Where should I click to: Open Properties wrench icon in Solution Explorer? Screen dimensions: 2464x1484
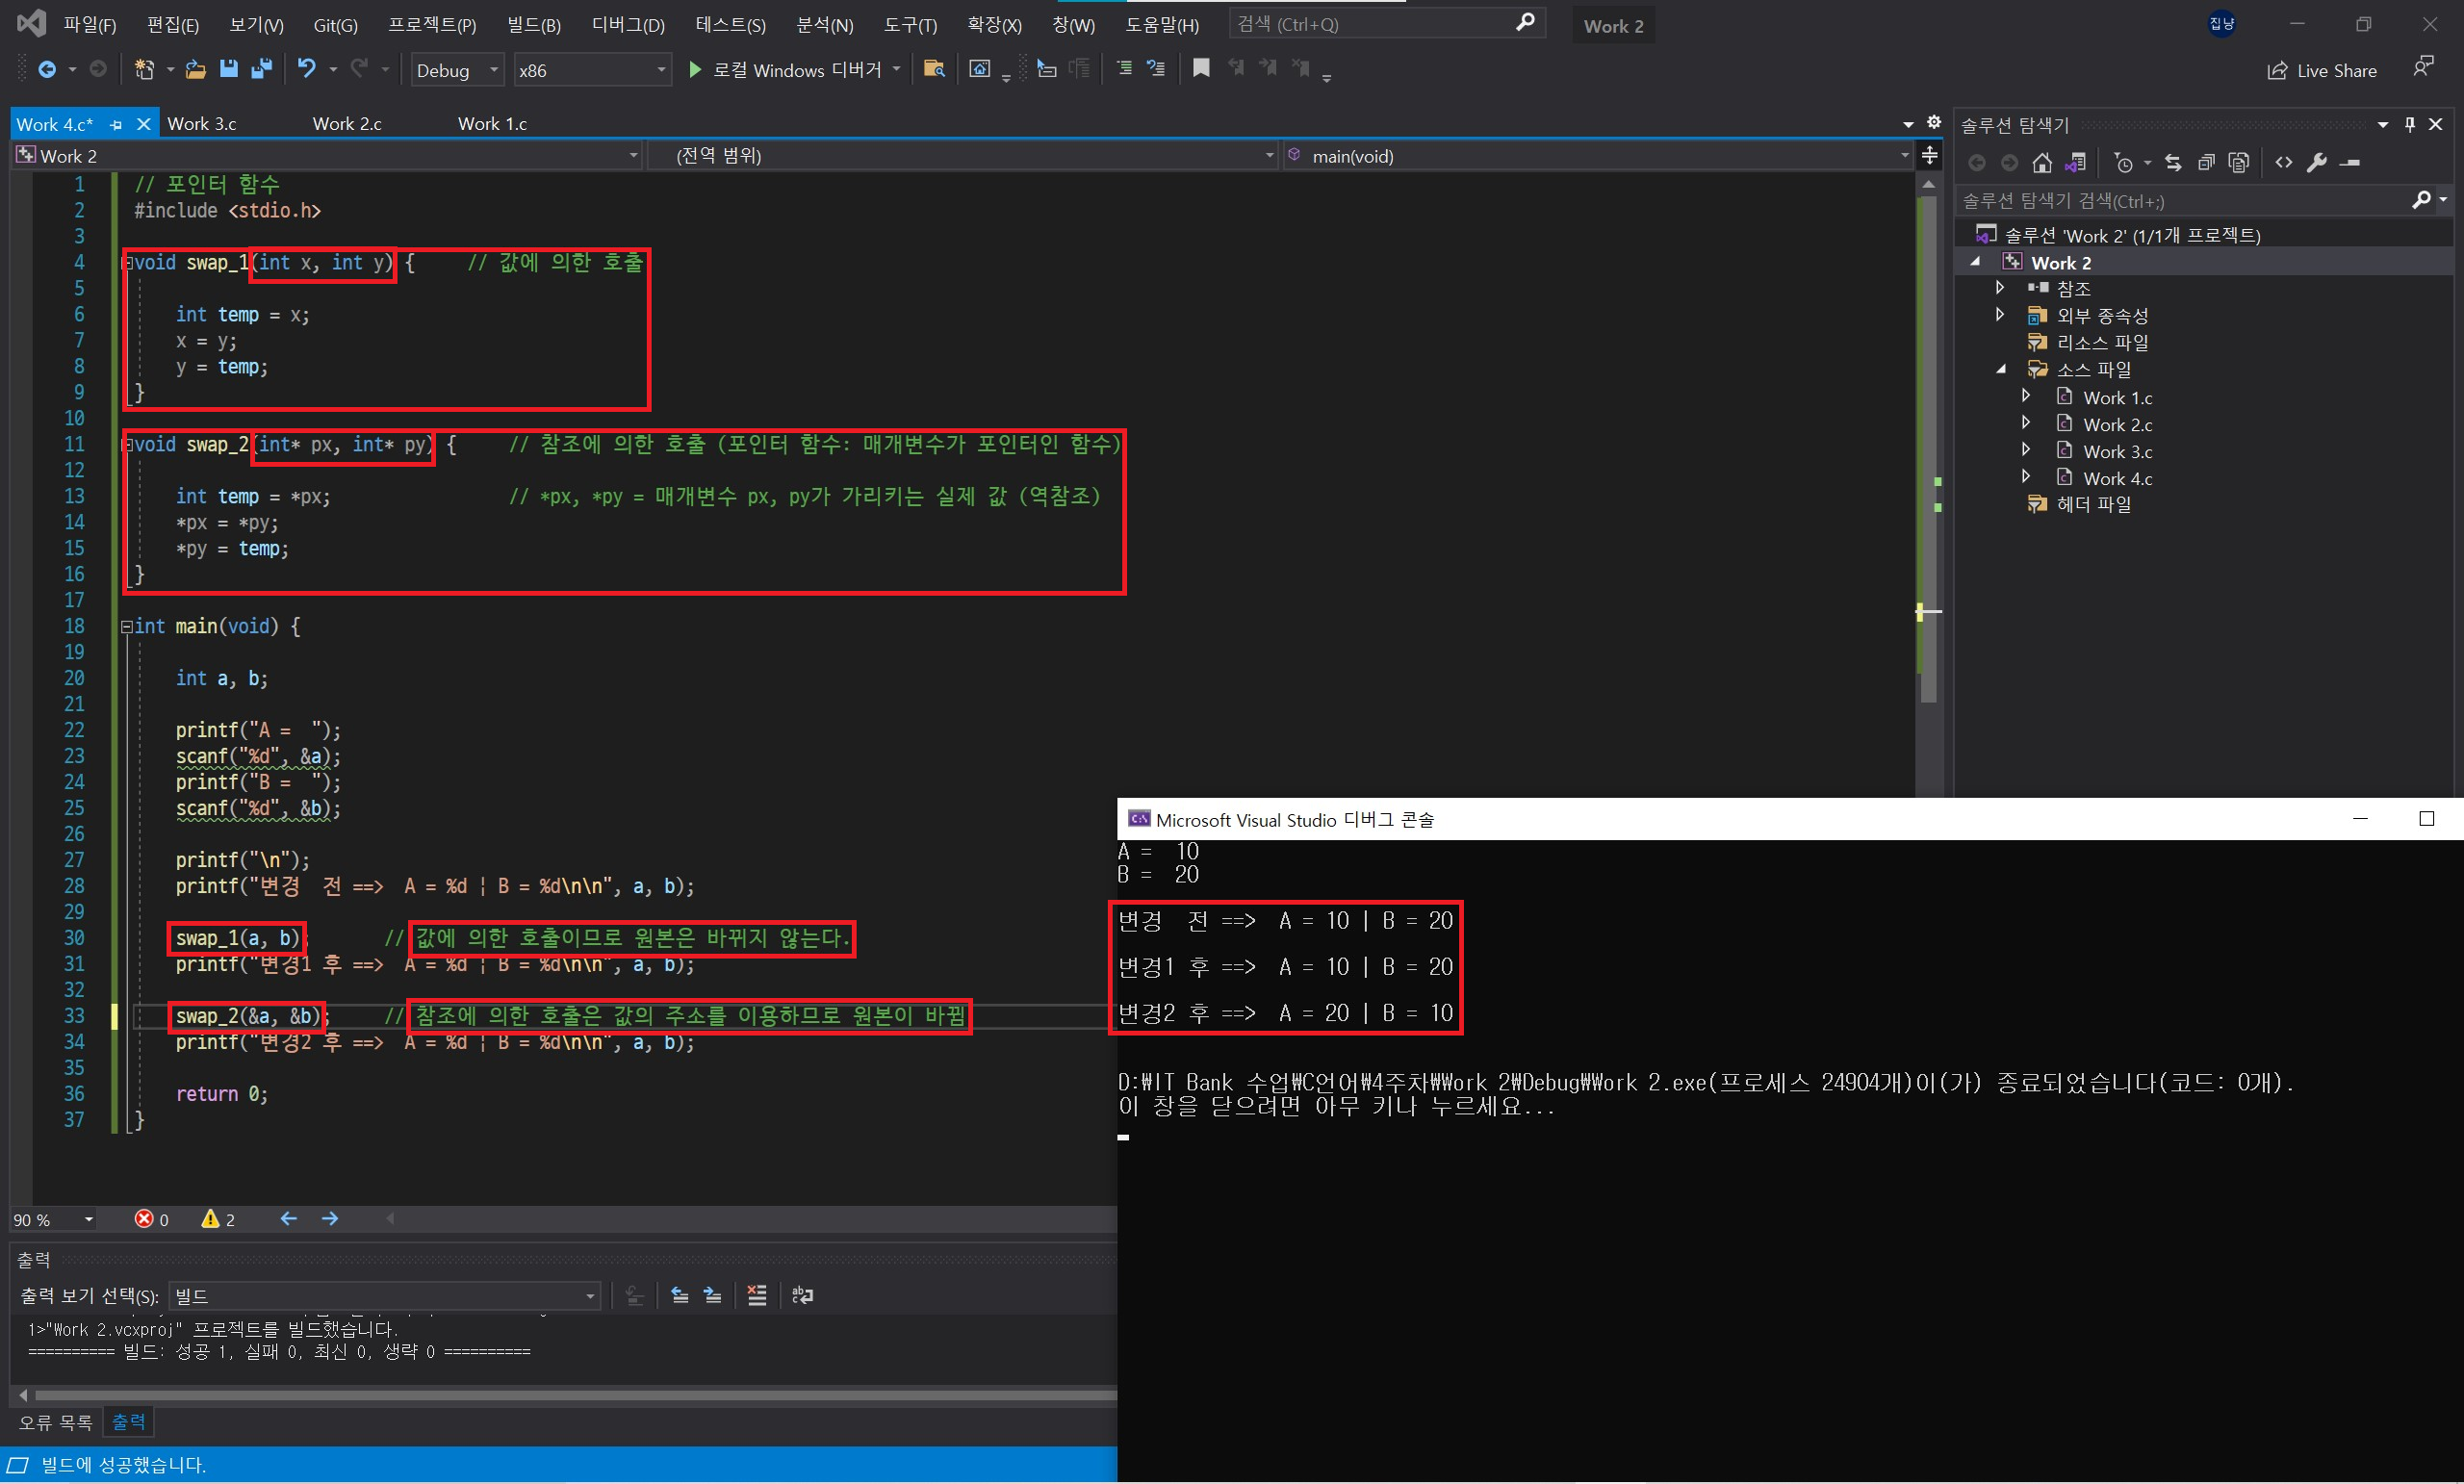(2317, 163)
